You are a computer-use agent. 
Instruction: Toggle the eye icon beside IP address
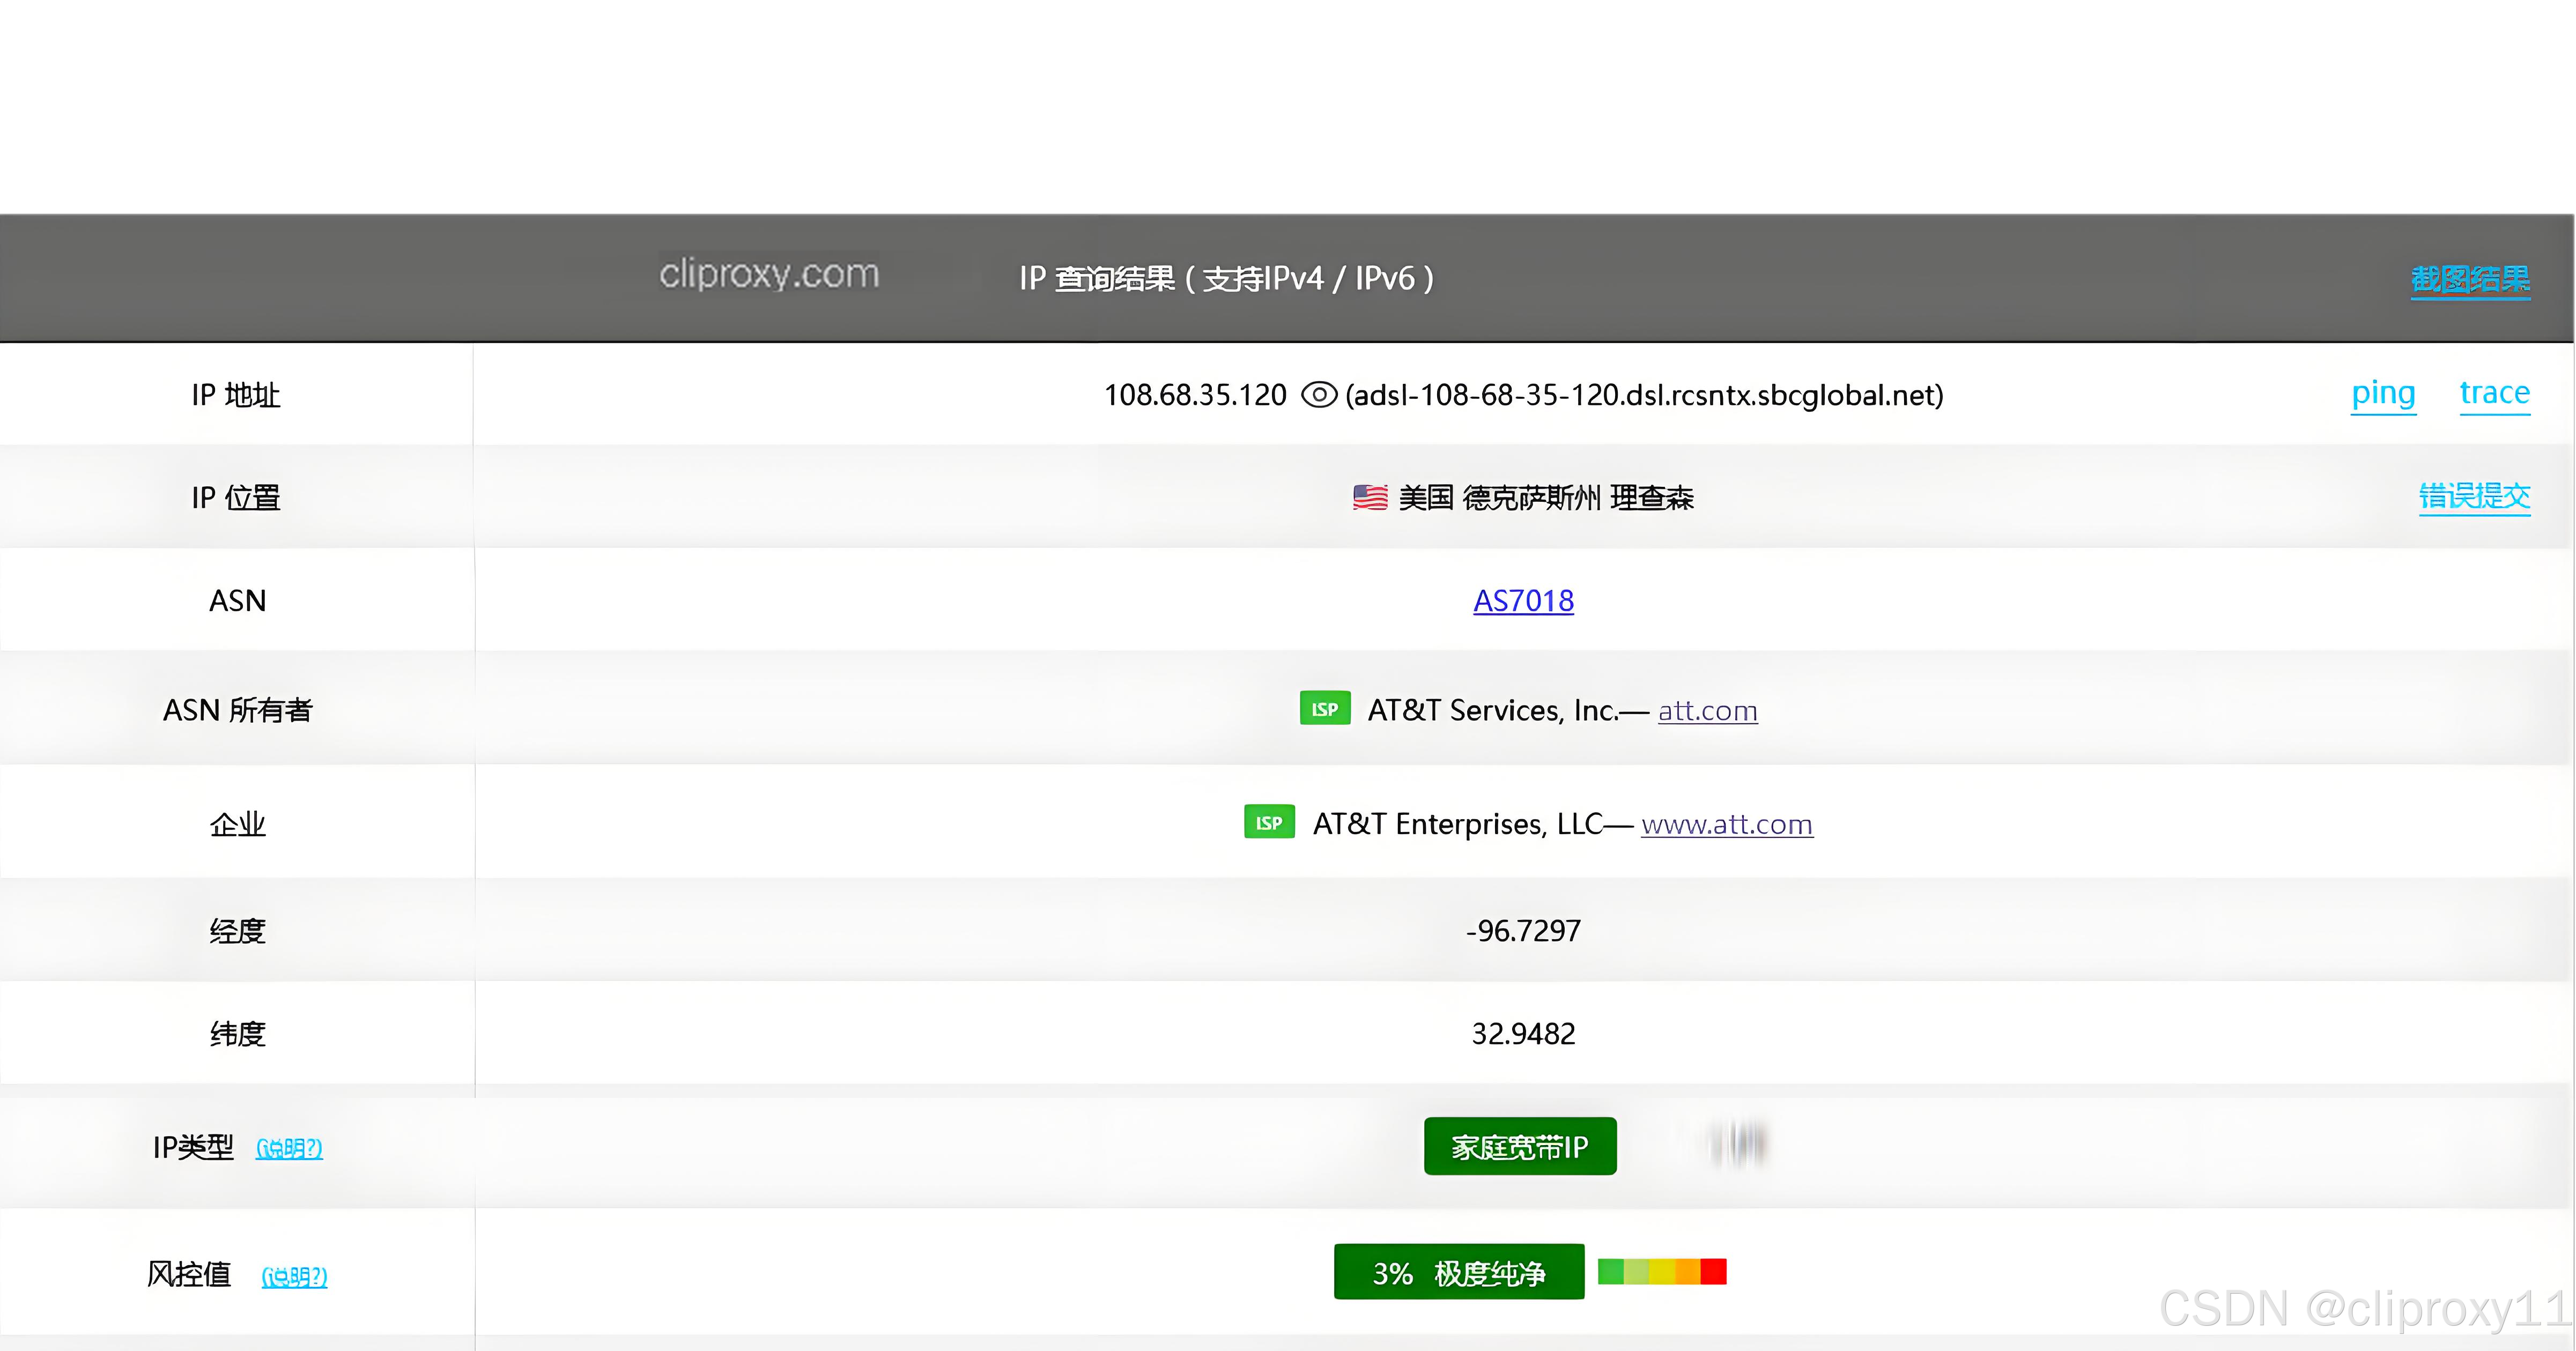coord(1318,395)
